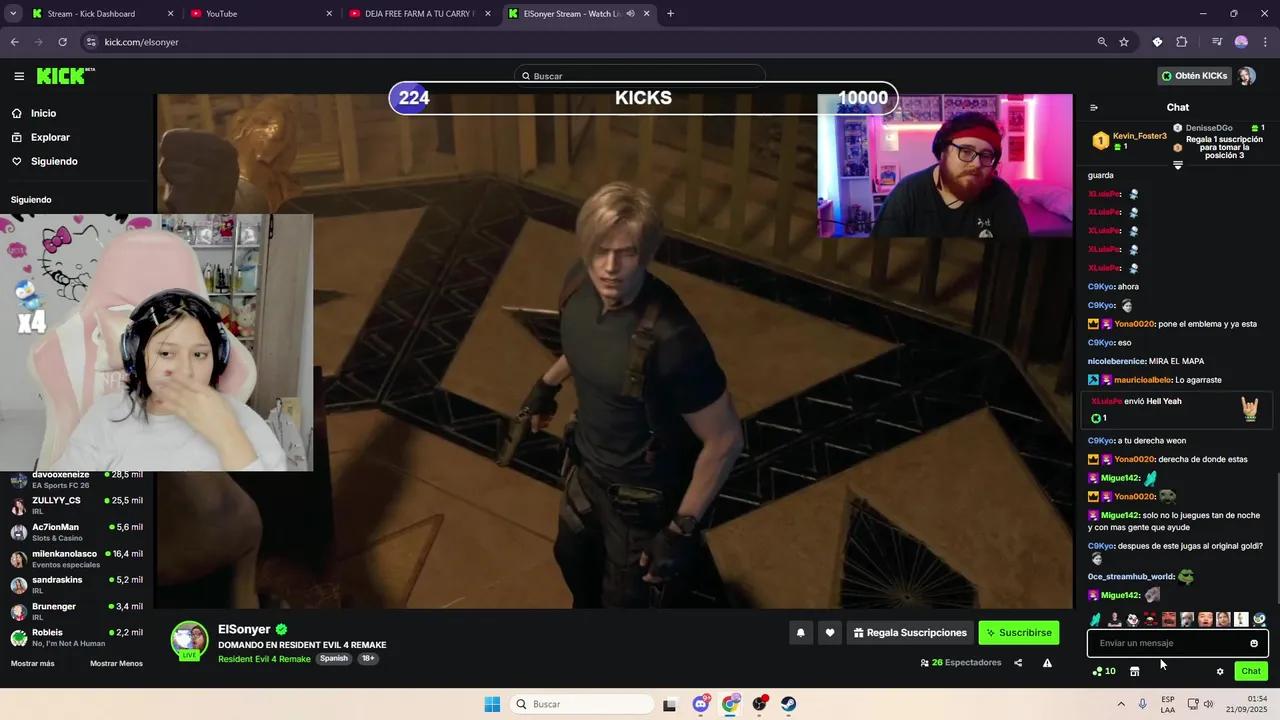Open the channel points icon showing 10

(x=1104, y=671)
